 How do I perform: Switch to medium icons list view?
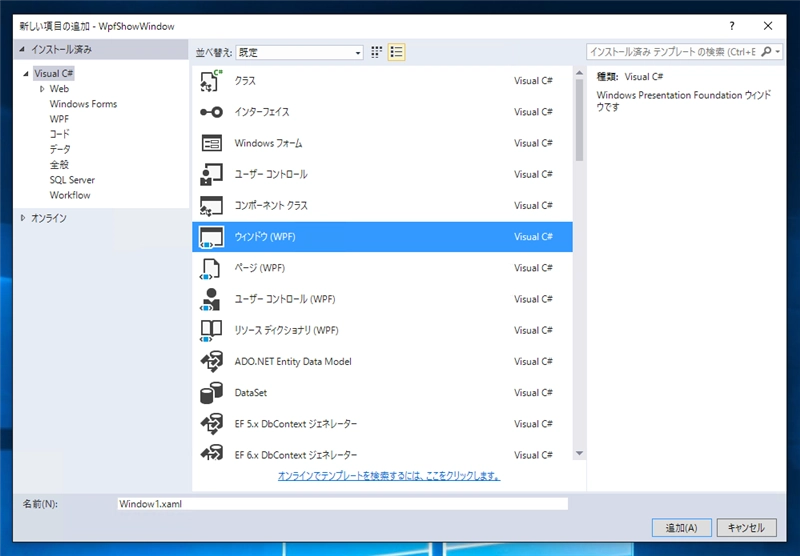[396, 52]
